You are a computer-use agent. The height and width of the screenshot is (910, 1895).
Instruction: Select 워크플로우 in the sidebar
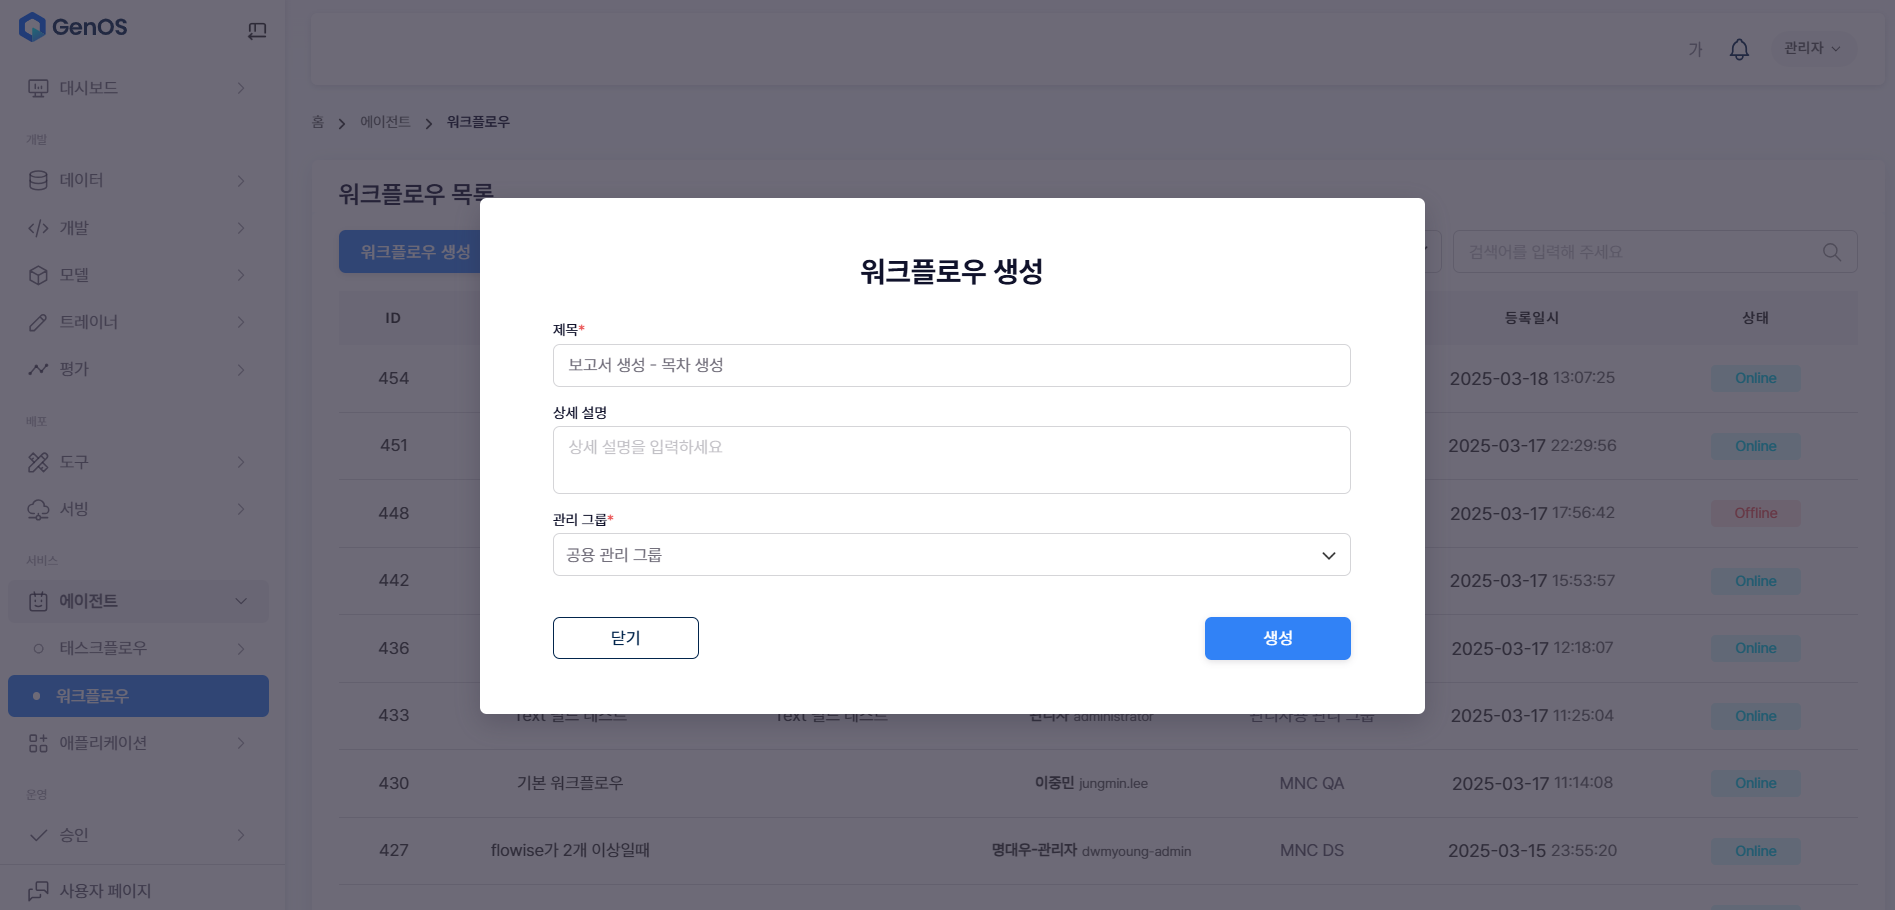pos(138,696)
